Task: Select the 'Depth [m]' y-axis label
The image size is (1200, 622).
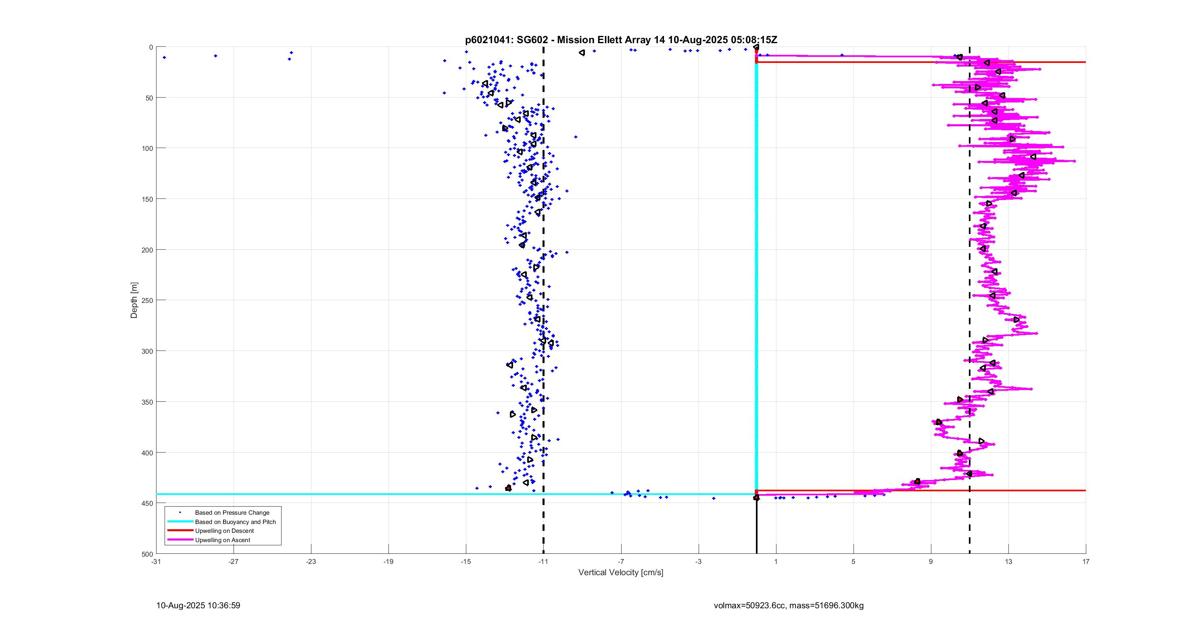Action: tap(134, 300)
